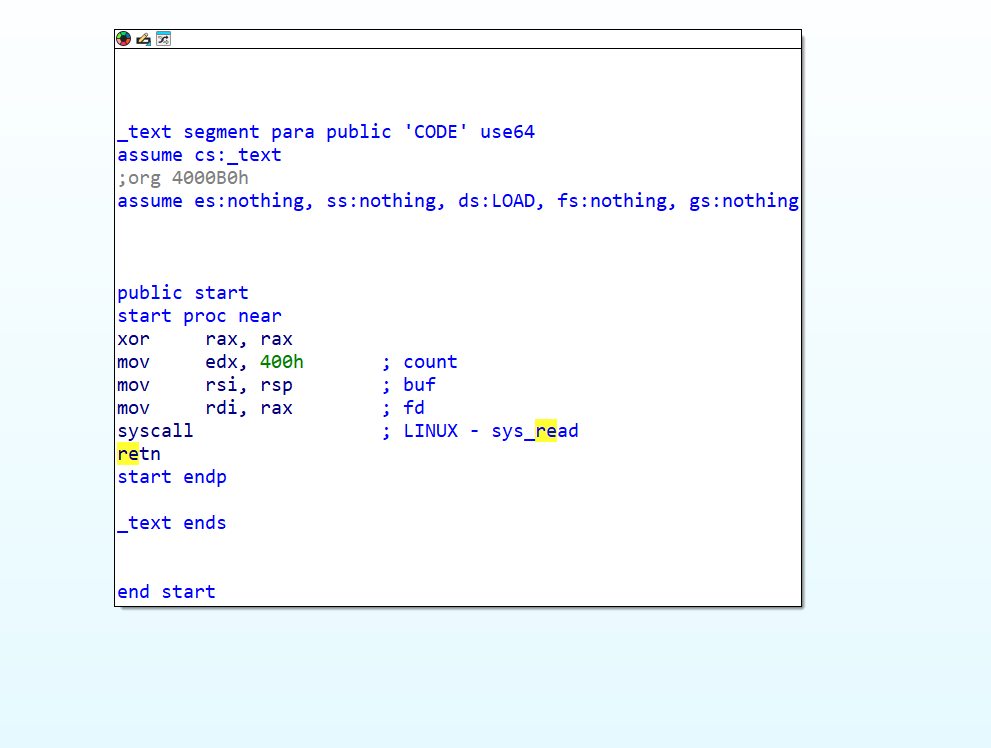Click the edit node pencil icon

143,39
